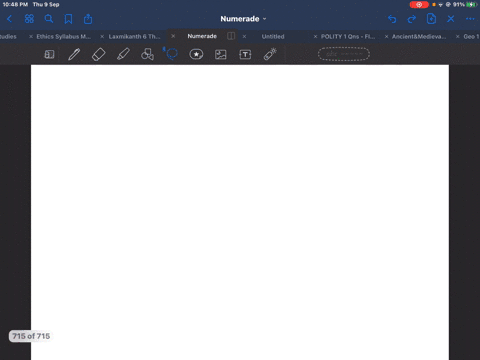Screen dimensions: 480x360
Task: Select the Laser pointer tool
Action: pyautogui.click(x=270, y=54)
